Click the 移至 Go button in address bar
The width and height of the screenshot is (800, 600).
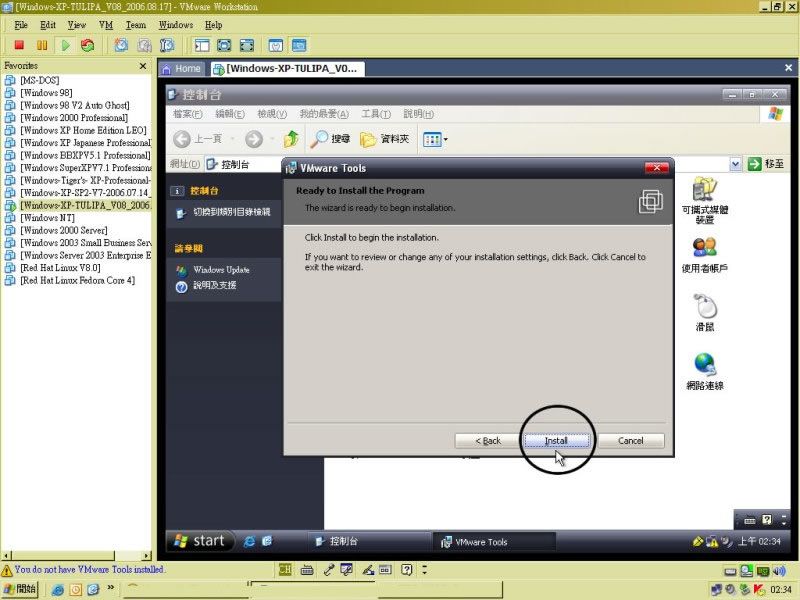point(766,164)
